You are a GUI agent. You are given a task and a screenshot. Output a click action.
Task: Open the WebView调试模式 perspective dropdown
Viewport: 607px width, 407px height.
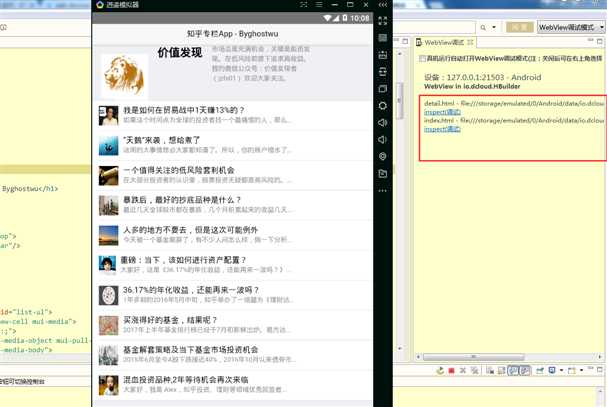point(571,27)
